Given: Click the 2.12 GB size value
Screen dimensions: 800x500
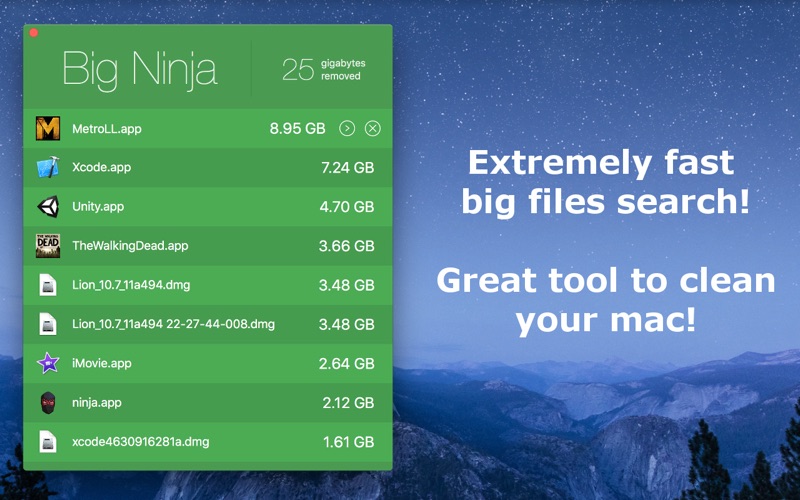Looking at the screenshot, I should (348, 403).
